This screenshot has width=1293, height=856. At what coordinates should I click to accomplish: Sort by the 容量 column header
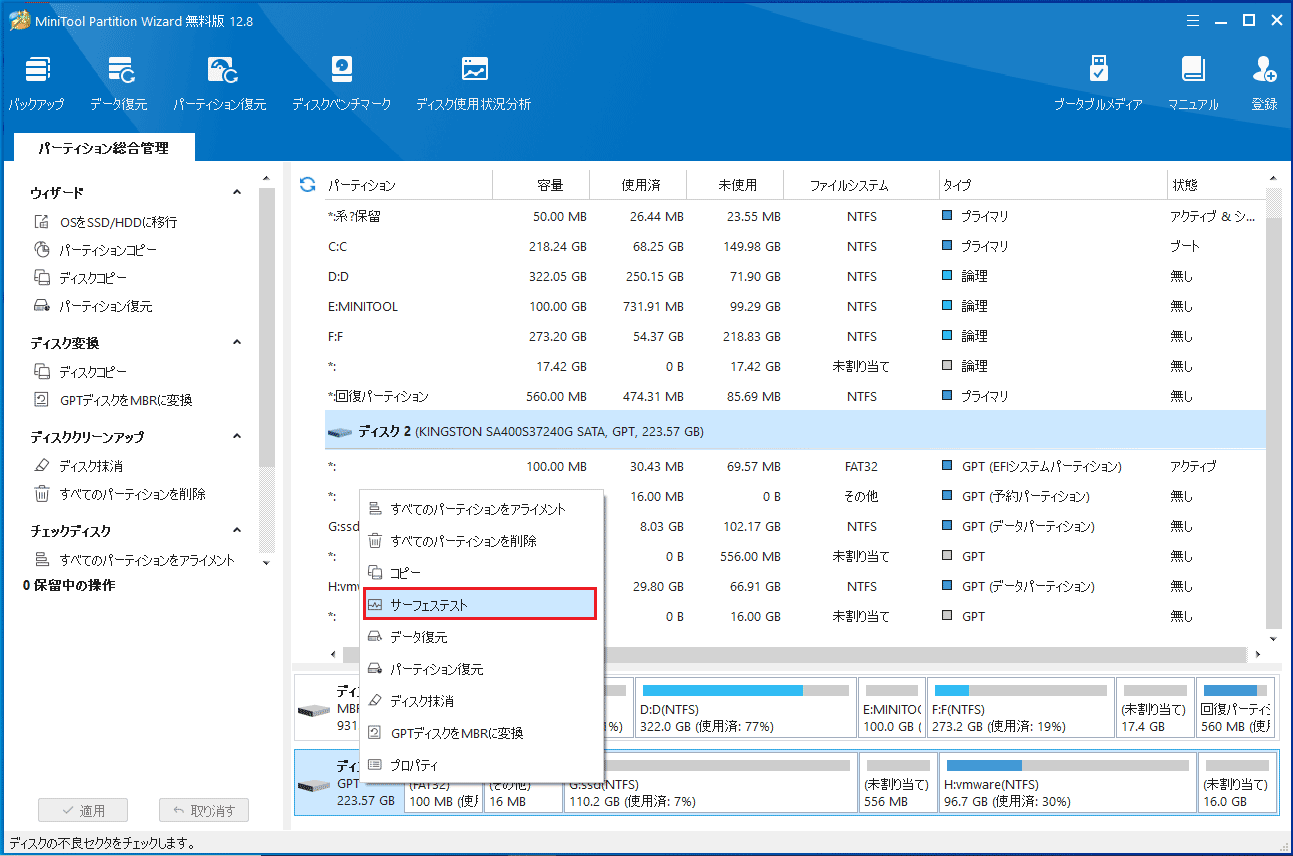click(x=541, y=185)
